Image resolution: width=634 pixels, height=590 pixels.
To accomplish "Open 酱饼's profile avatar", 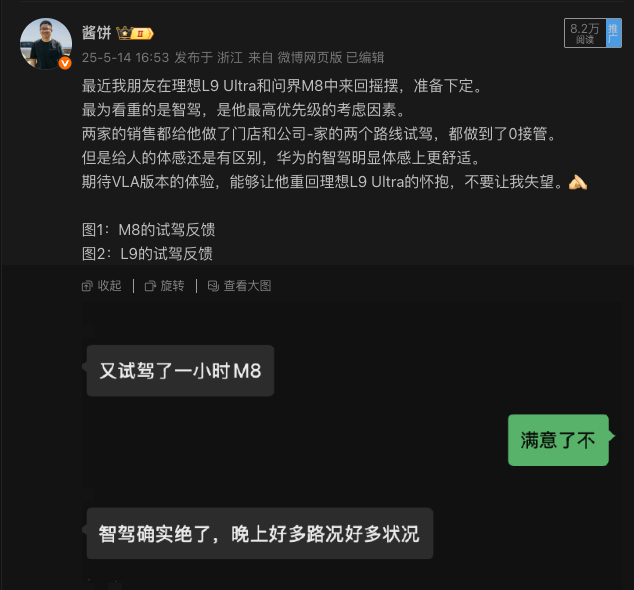I will (x=46, y=44).
